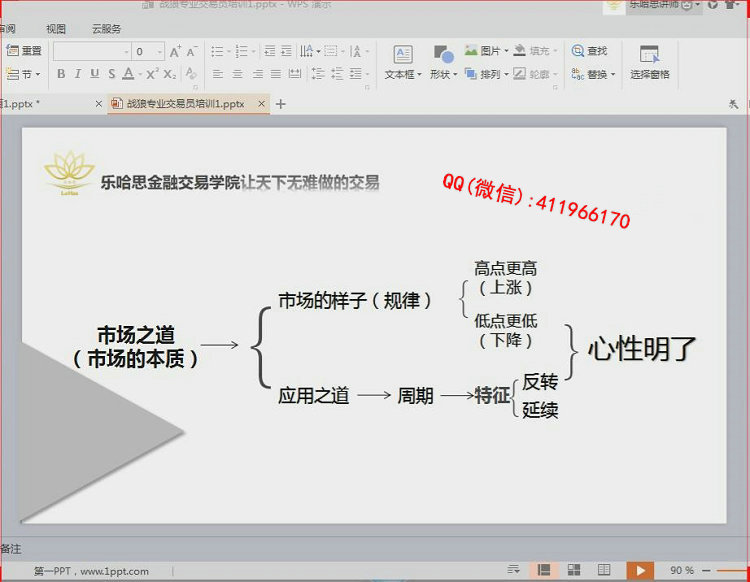750x582 pixels.
Task: Click the zoom slider minus control
Action: 706,571
